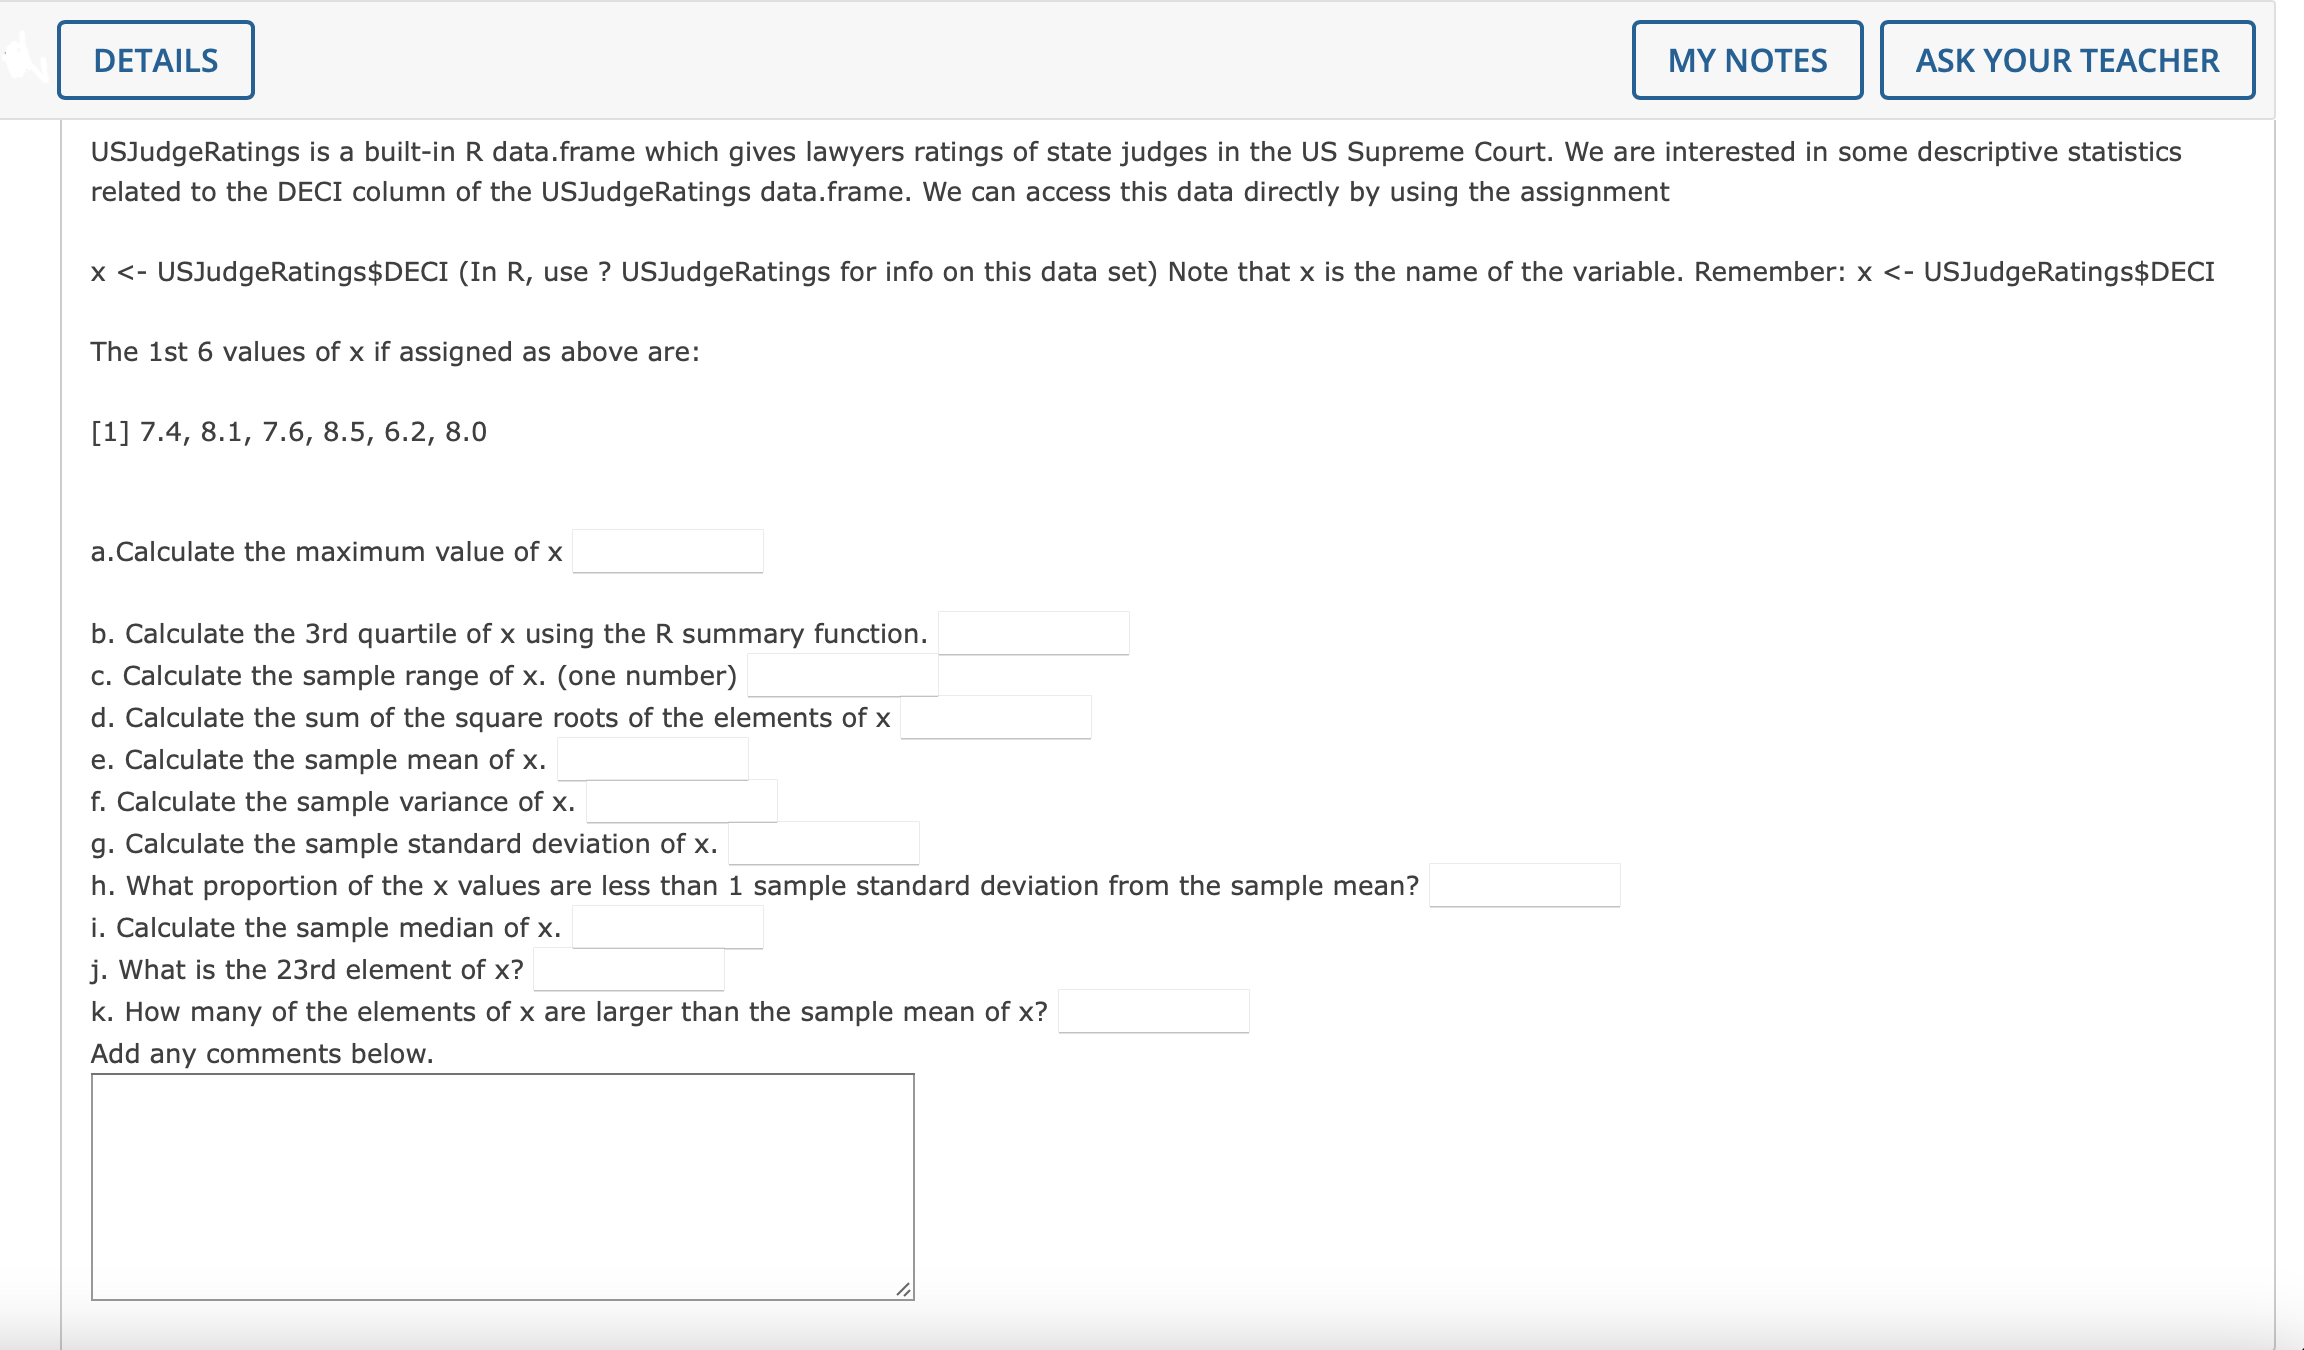Click the maximum value of x answer field
The image size is (2304, 1350).
pyautogui.click(x=668, y=551)
